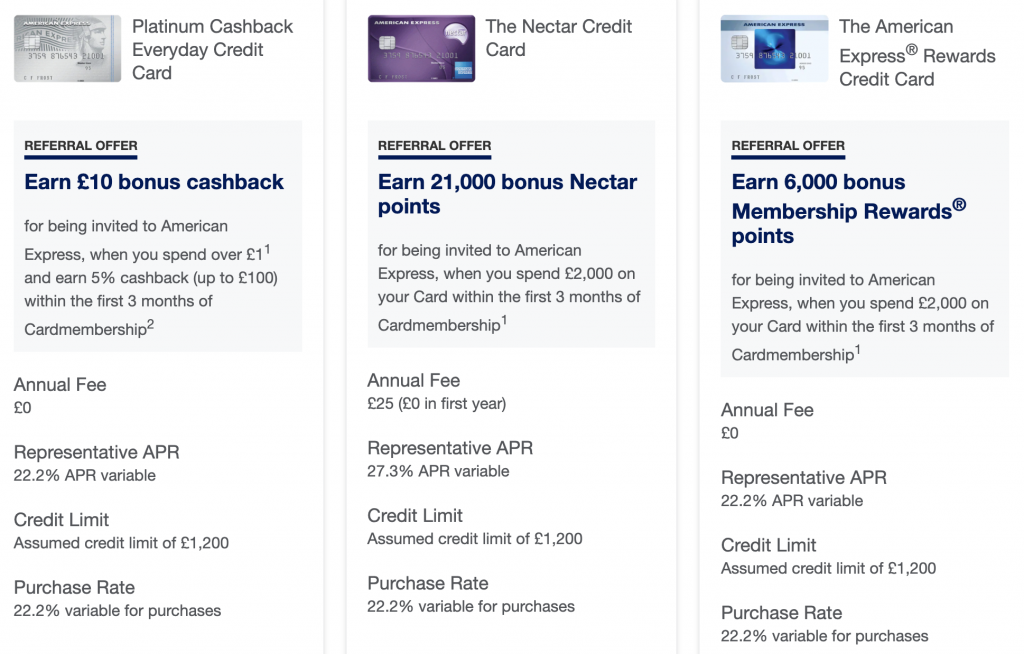Click the Nectar £25 annual fee text

(436, 404)
